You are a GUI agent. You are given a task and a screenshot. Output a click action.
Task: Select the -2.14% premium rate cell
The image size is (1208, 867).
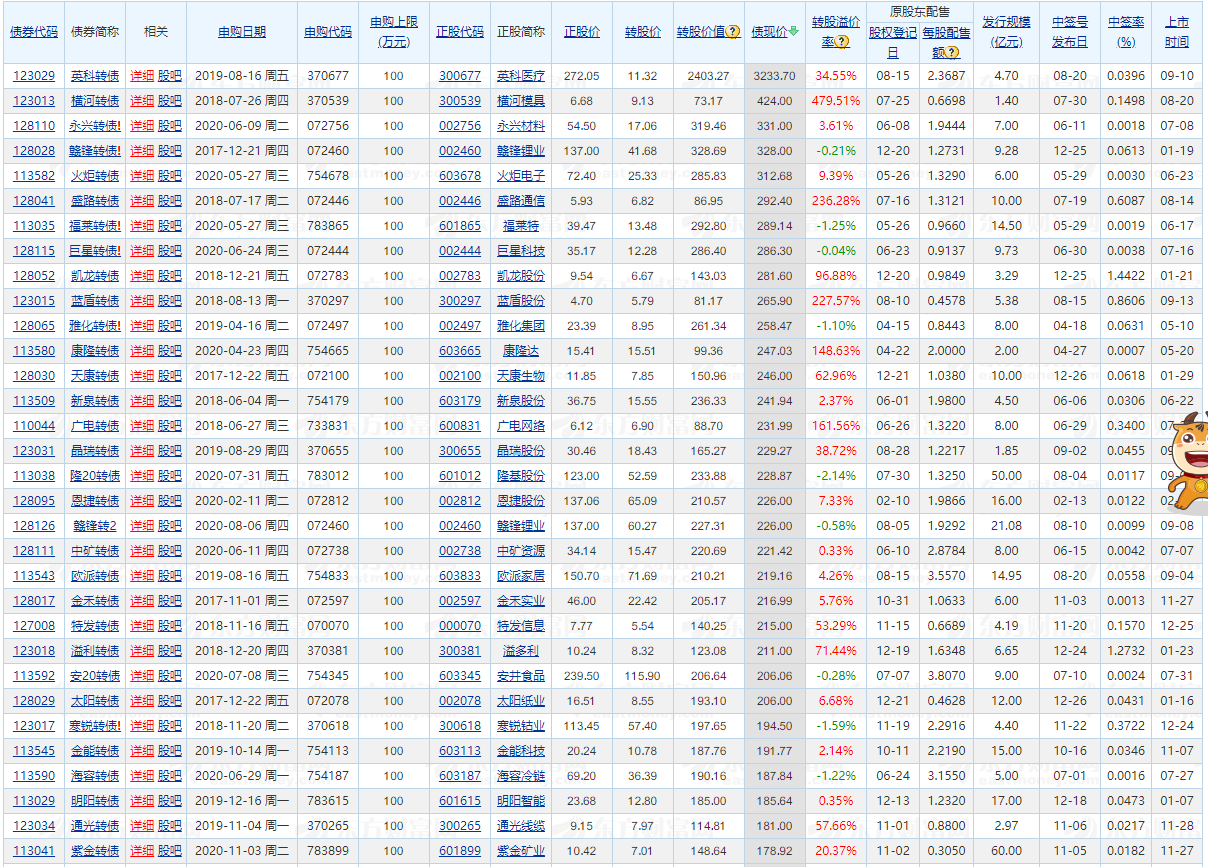tap(836, 476)
